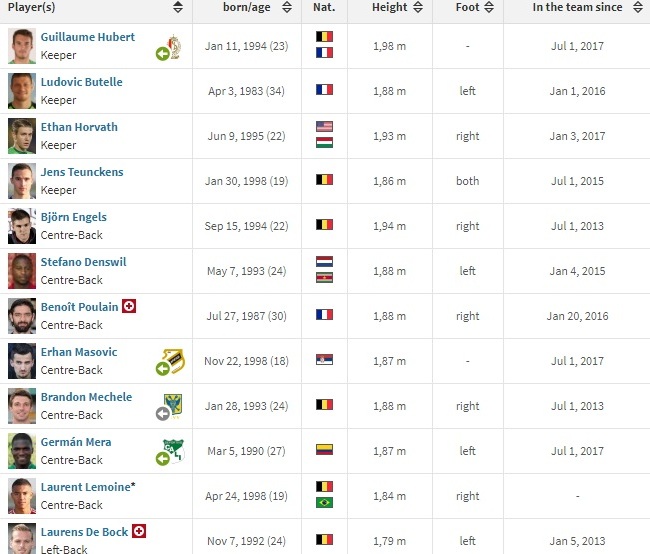Click Laurens De Bock's injury icon
The width and height of the screenshot is (650, 554).
(139, 531)
